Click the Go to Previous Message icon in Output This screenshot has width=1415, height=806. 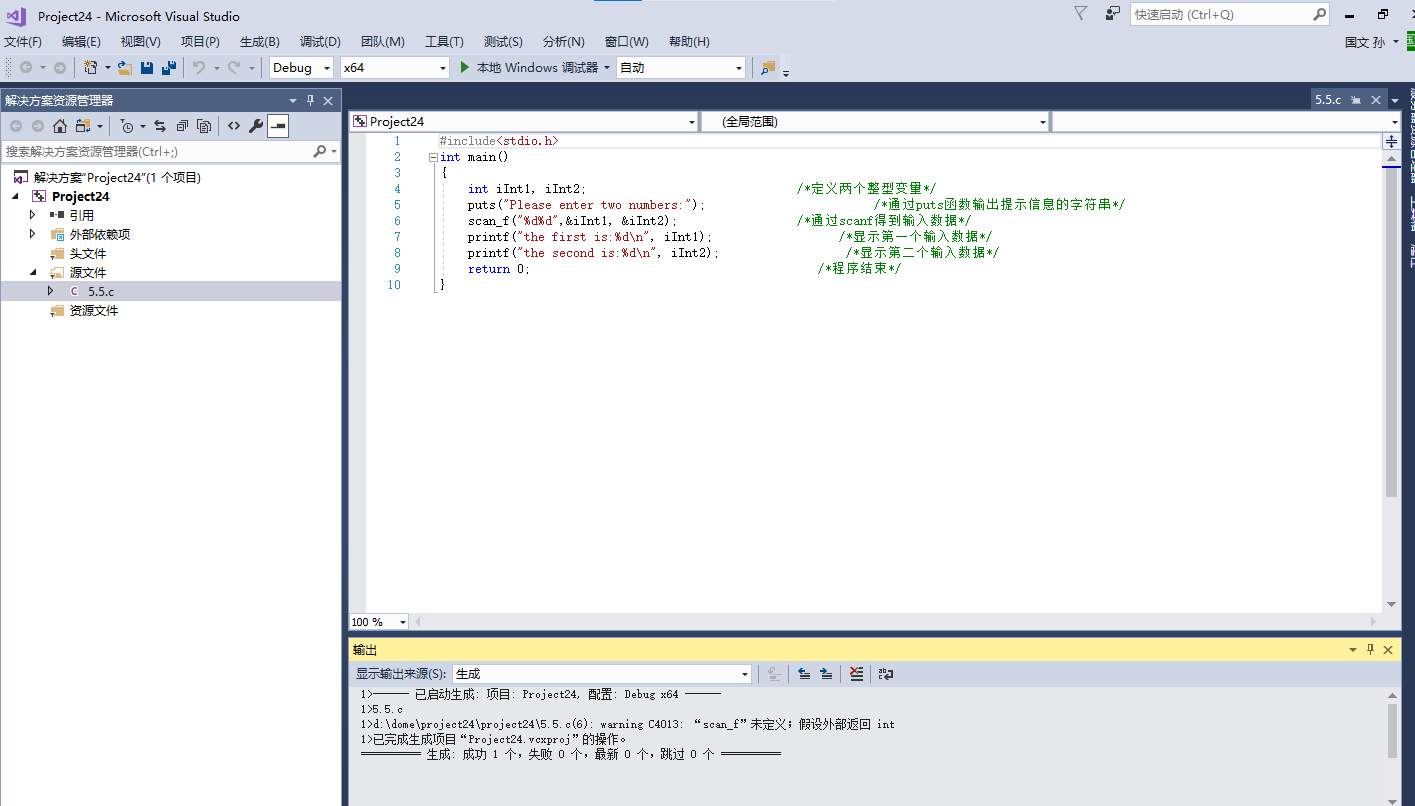point(804,674)
